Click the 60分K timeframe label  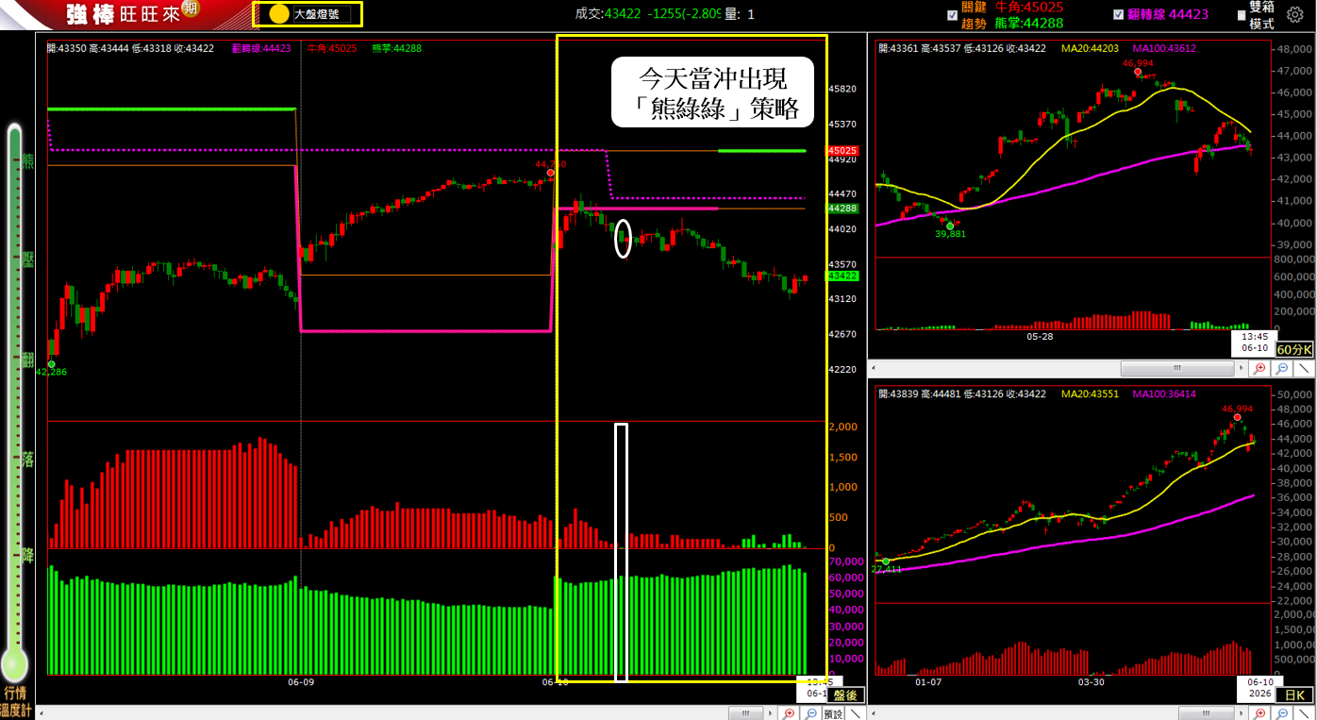pos(1295,350)
